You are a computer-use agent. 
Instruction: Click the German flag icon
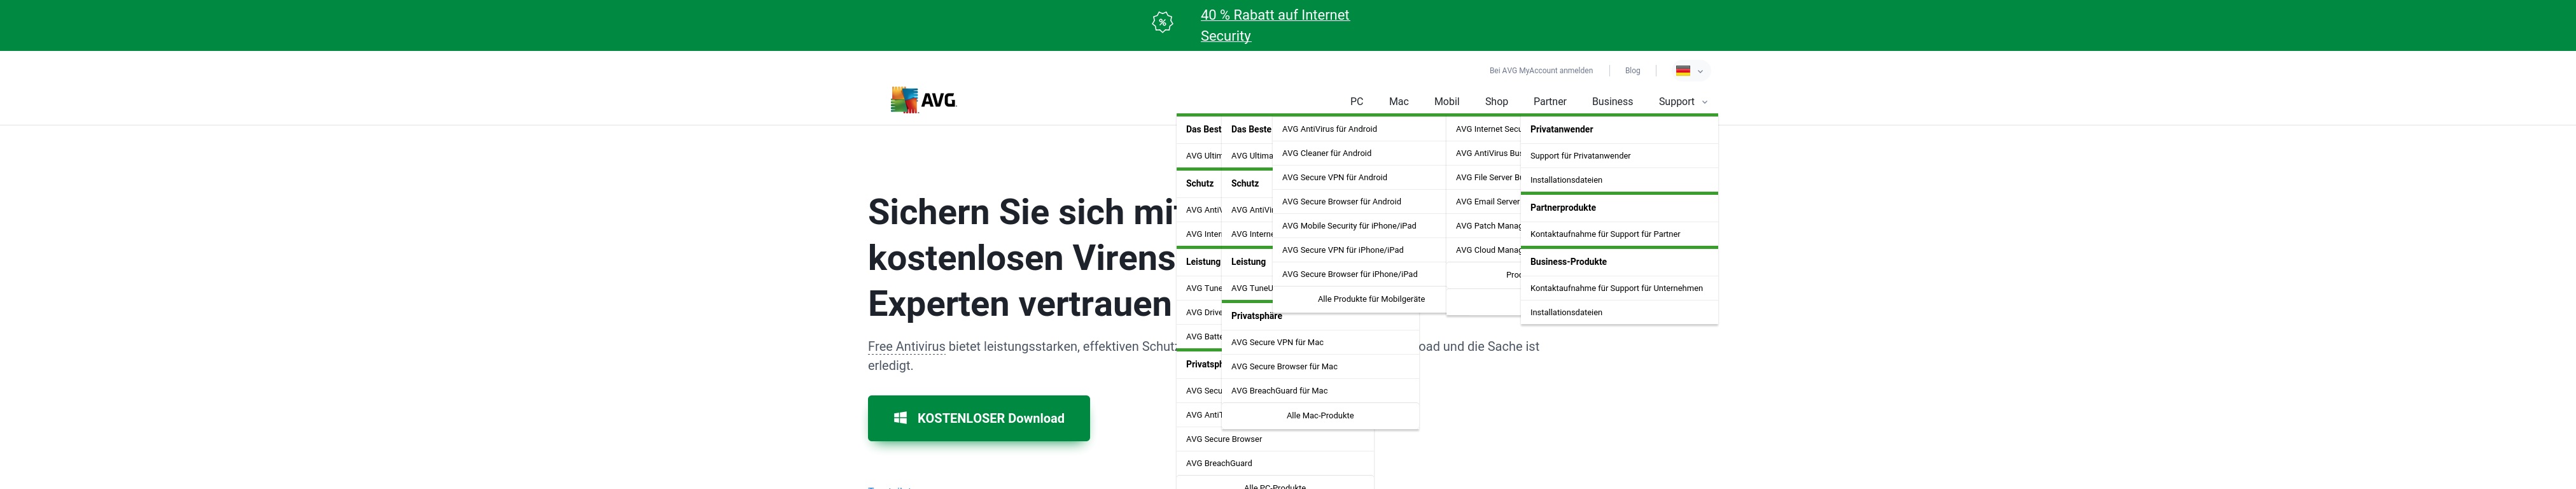[1683, 71]
